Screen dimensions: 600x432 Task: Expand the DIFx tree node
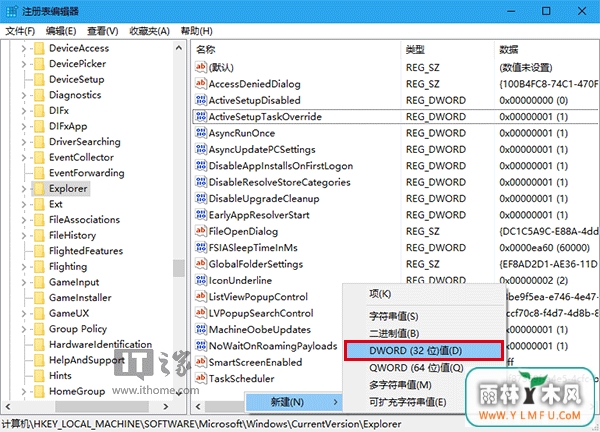[24, 111]
